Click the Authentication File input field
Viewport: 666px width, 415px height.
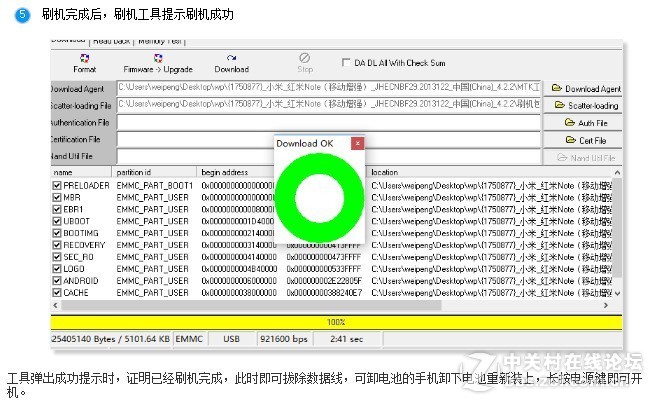click(328, 122)
